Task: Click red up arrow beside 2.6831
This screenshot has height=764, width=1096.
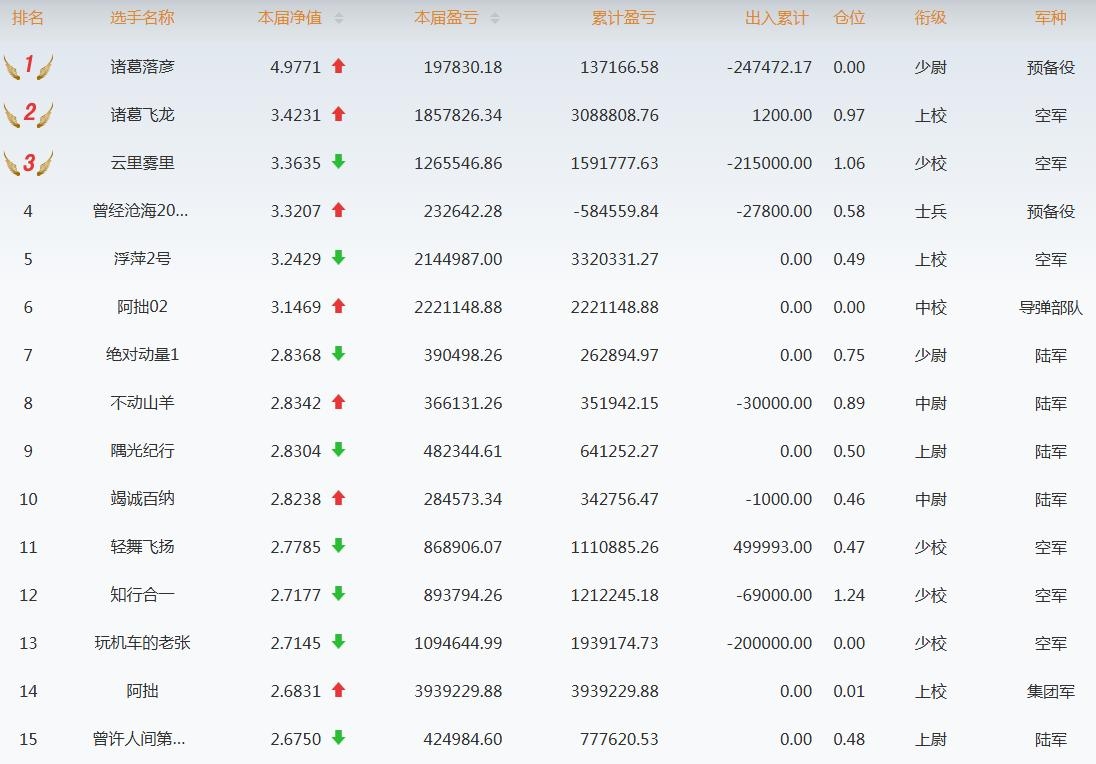Action: pyautogui.click(x=338, y=690)
